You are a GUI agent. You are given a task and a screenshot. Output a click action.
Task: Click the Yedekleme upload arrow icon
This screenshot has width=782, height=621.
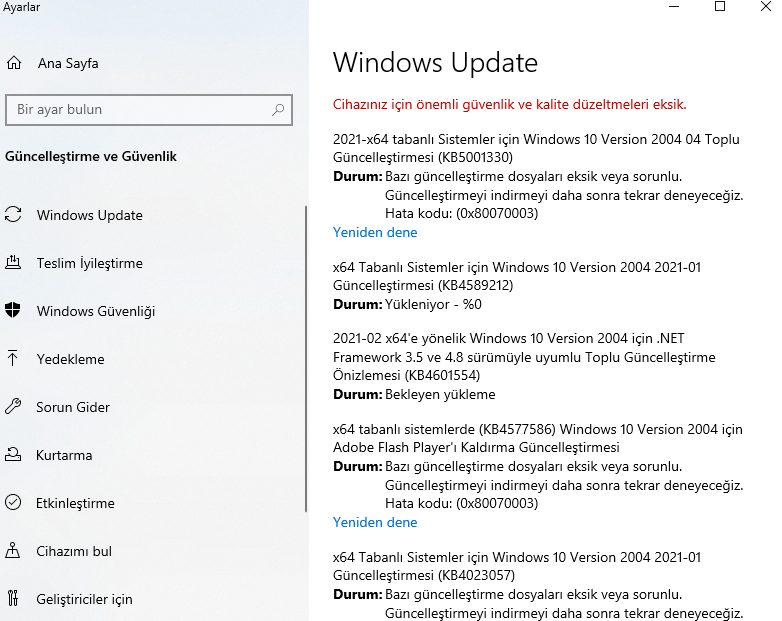click(x=13, y=358)
